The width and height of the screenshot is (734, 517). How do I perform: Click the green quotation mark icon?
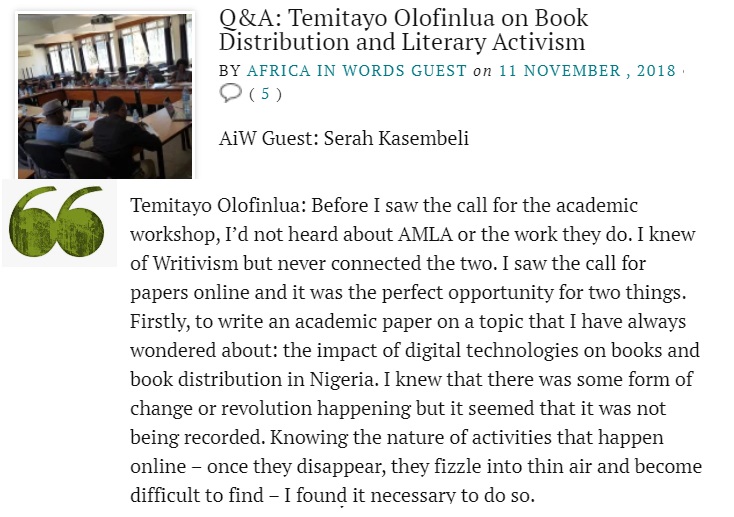[59, 222]
